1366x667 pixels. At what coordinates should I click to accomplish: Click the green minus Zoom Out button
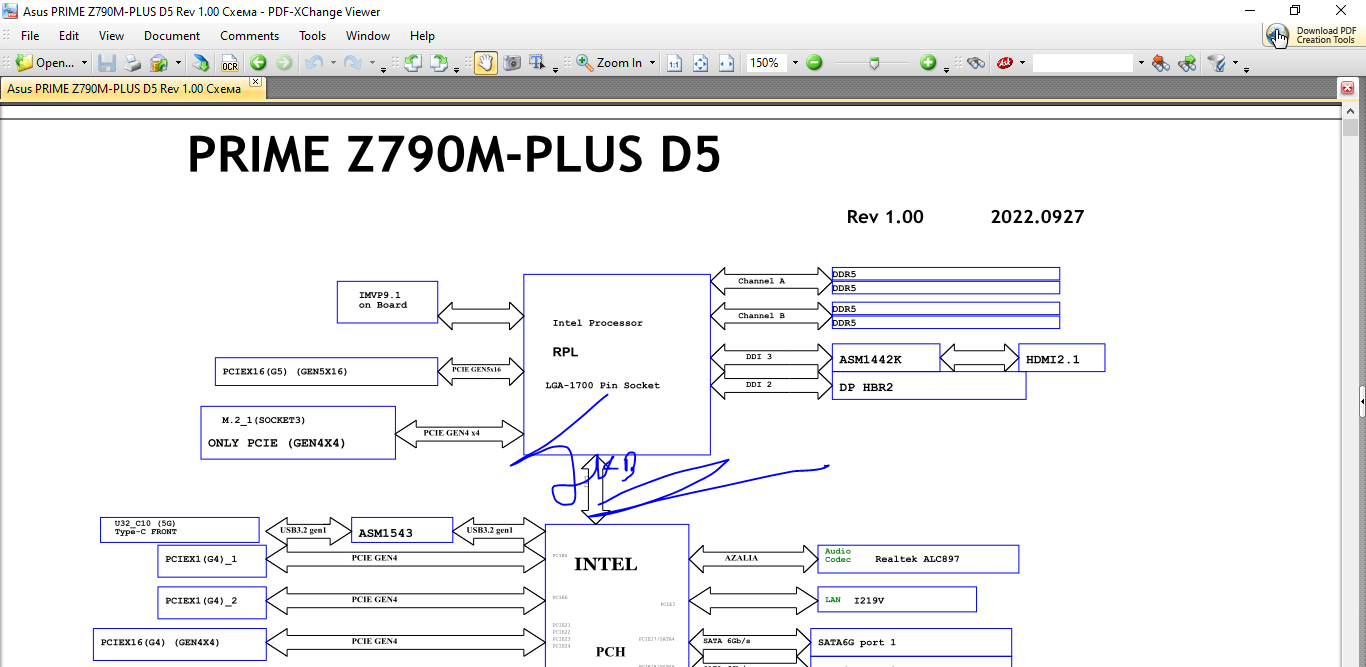814,63
